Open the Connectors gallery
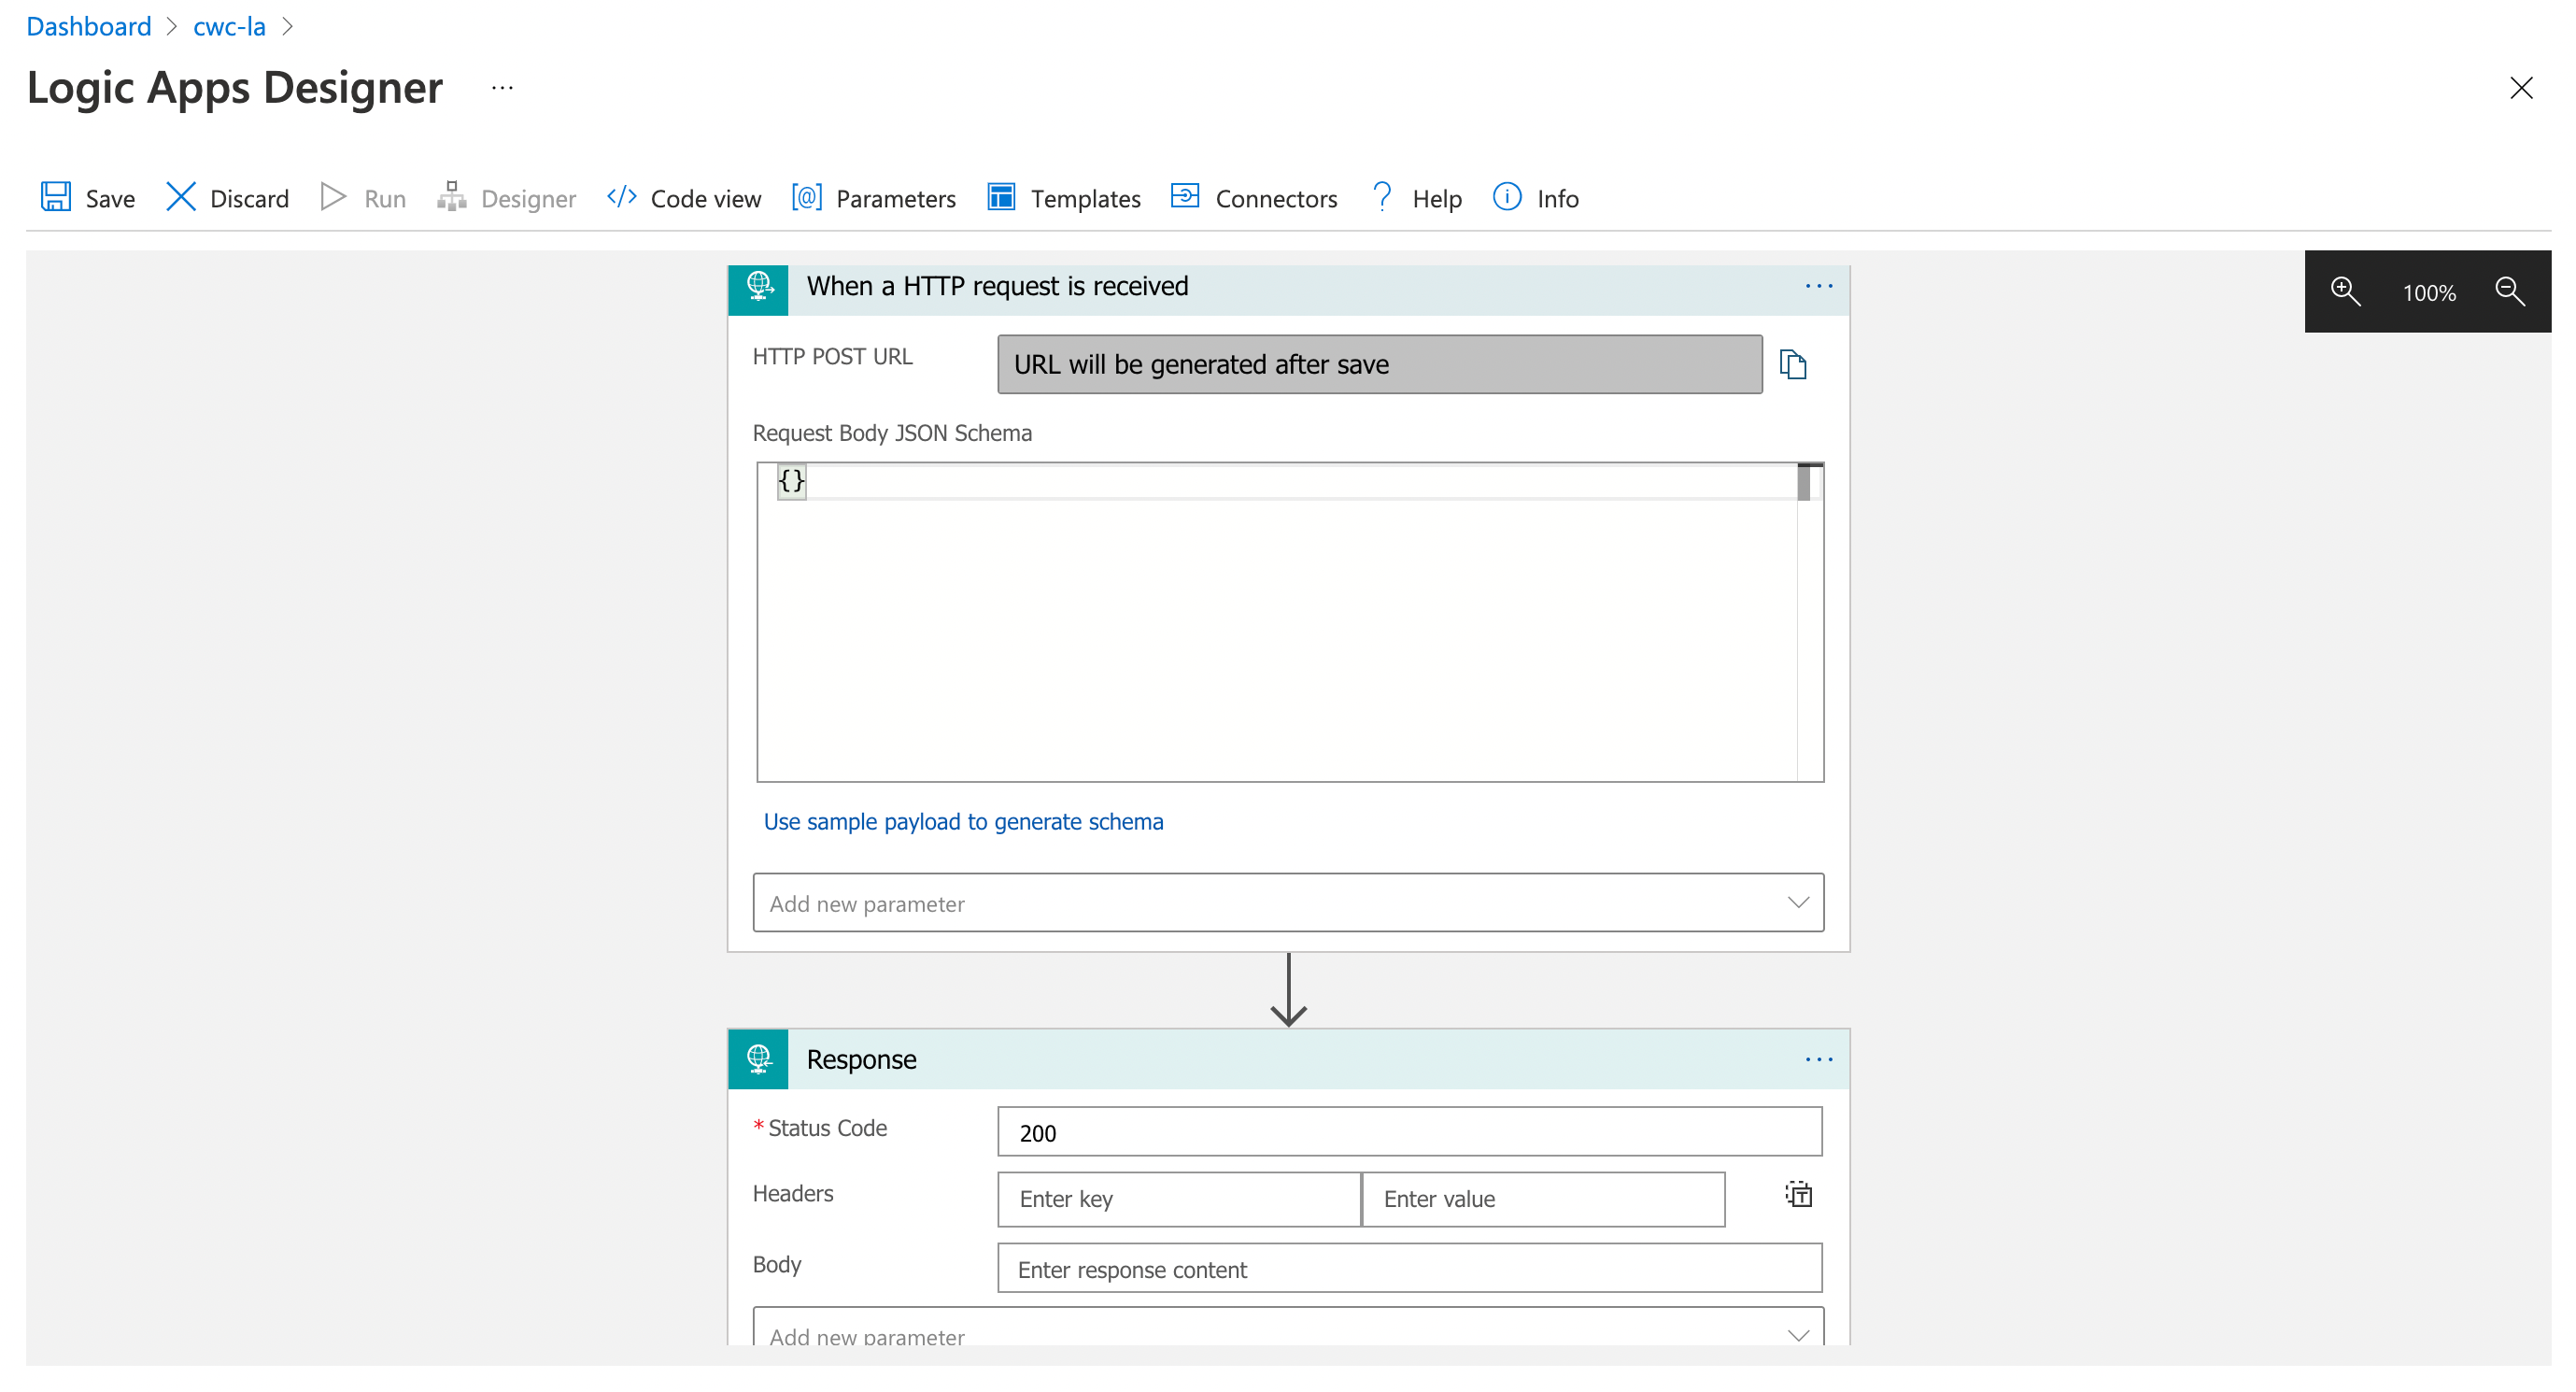This screenshot has width=2576, height=1392. tap(1254, 197)
